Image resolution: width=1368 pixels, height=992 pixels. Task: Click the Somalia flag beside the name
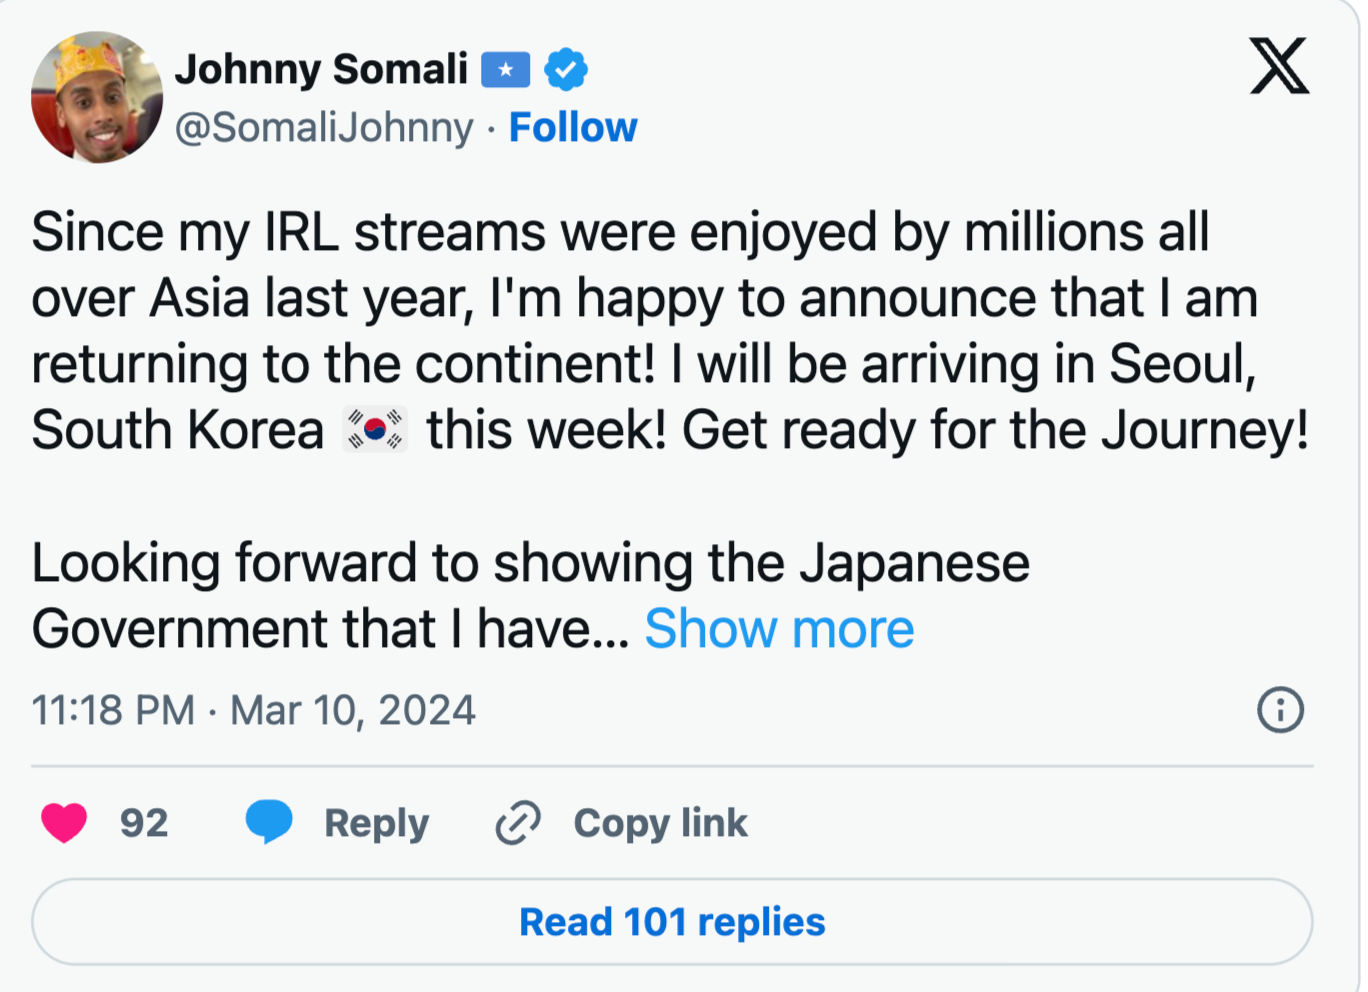[x=506, y=70]
